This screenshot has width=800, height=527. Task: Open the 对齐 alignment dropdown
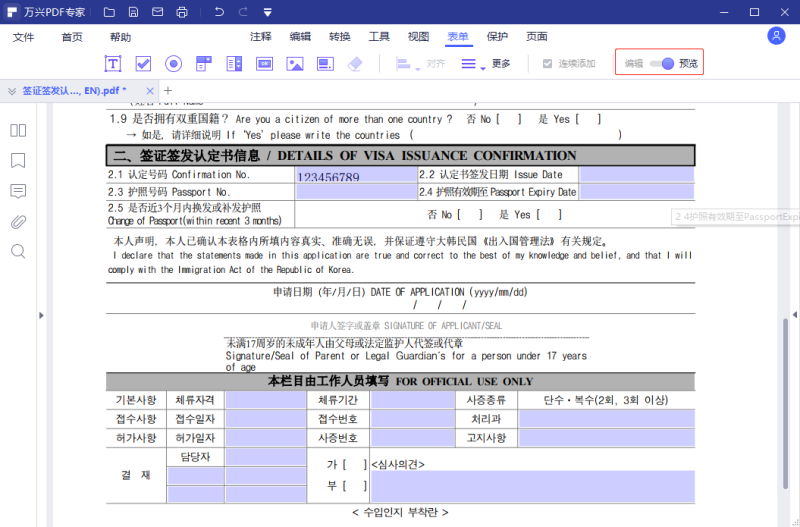point(420,64)
